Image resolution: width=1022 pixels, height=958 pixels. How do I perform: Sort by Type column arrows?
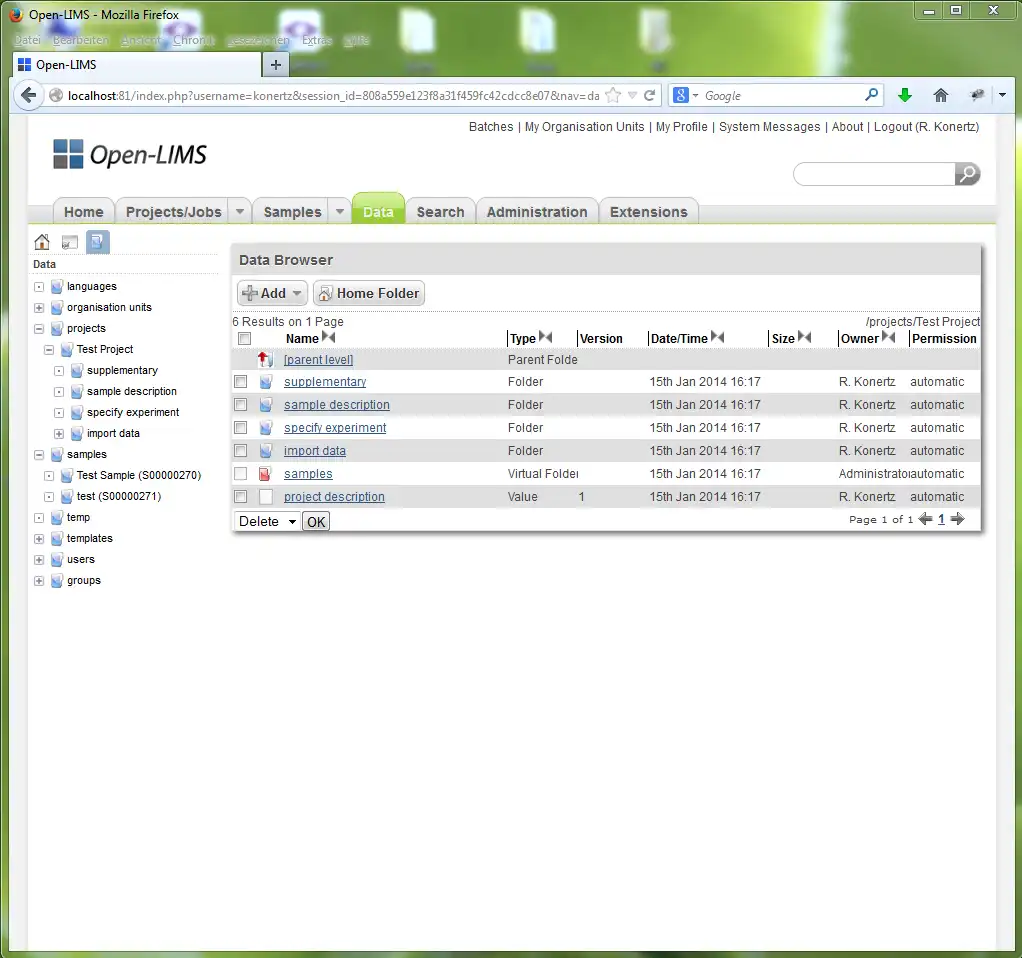click(x=546, y=338)
